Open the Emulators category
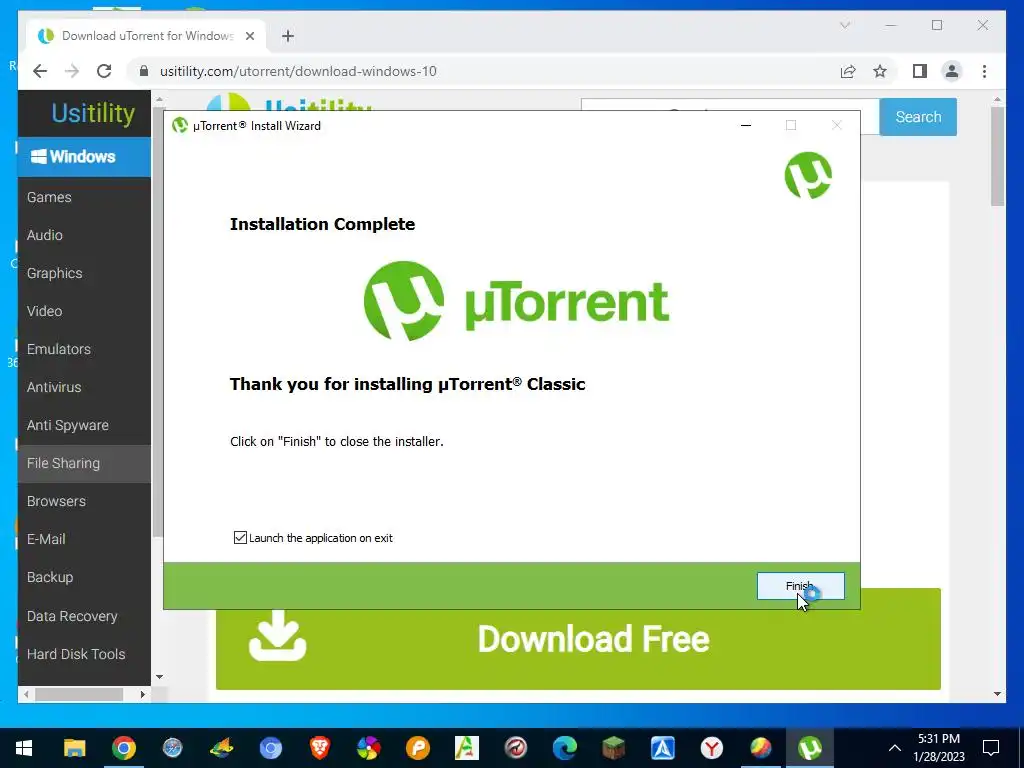Viewport: 1024px width, 768px height. tap(84, 349)
